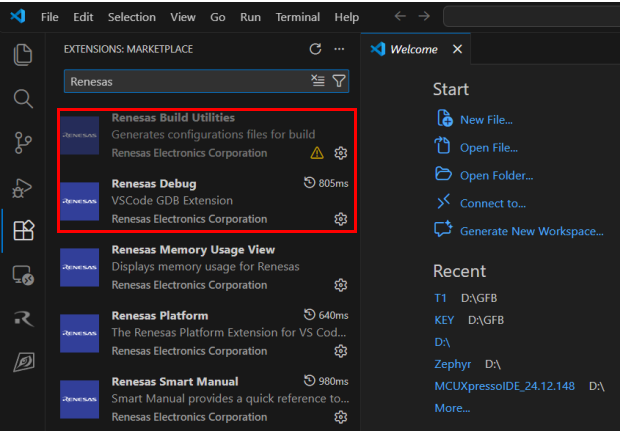The width and height of the screenshot is (621, 432).
Task: Open manage gear for Renesas Memory Usage View
Action: click(x=341, y=285)
